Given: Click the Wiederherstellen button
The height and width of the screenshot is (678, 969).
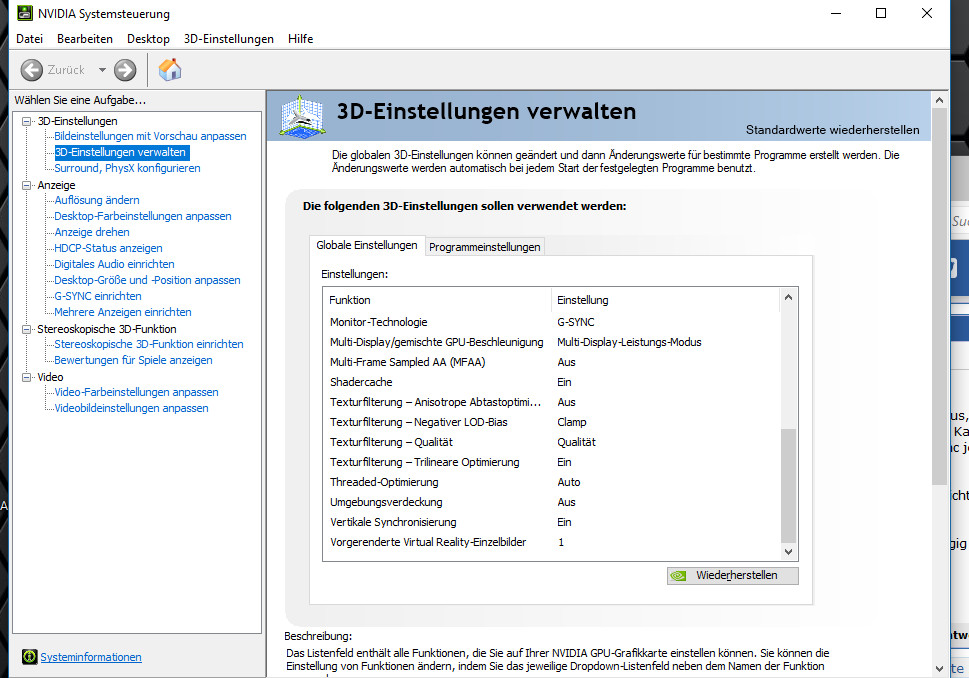Looking at the screenshot, I should (733, 575).
